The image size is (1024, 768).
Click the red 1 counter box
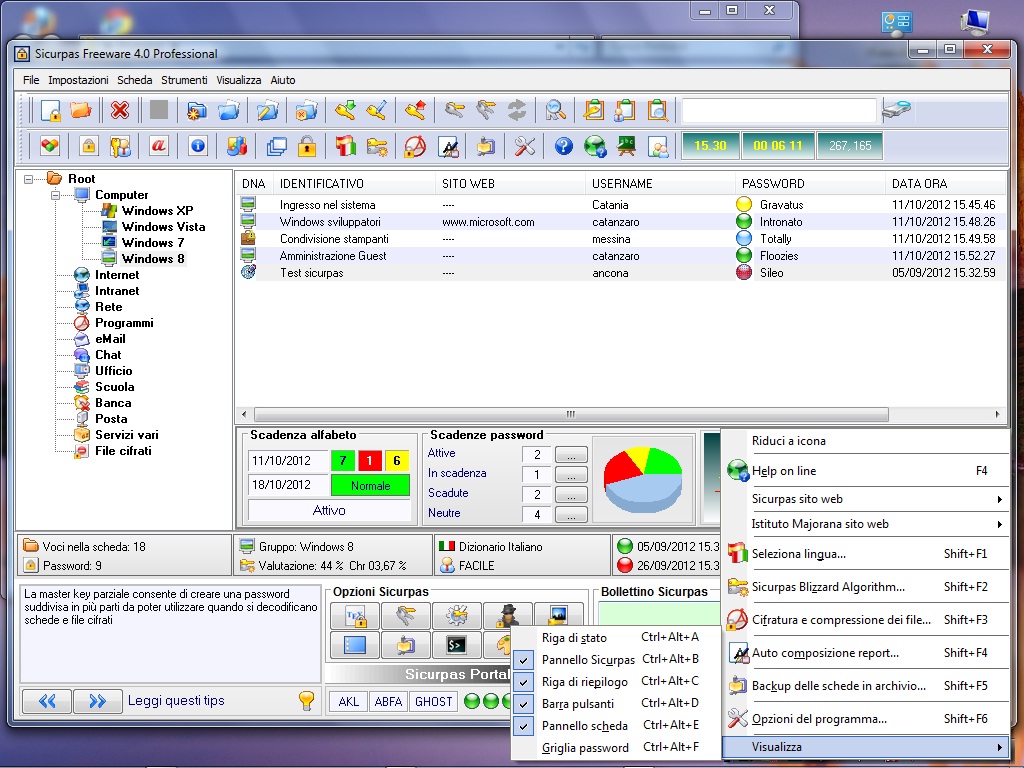coord(370,460)
